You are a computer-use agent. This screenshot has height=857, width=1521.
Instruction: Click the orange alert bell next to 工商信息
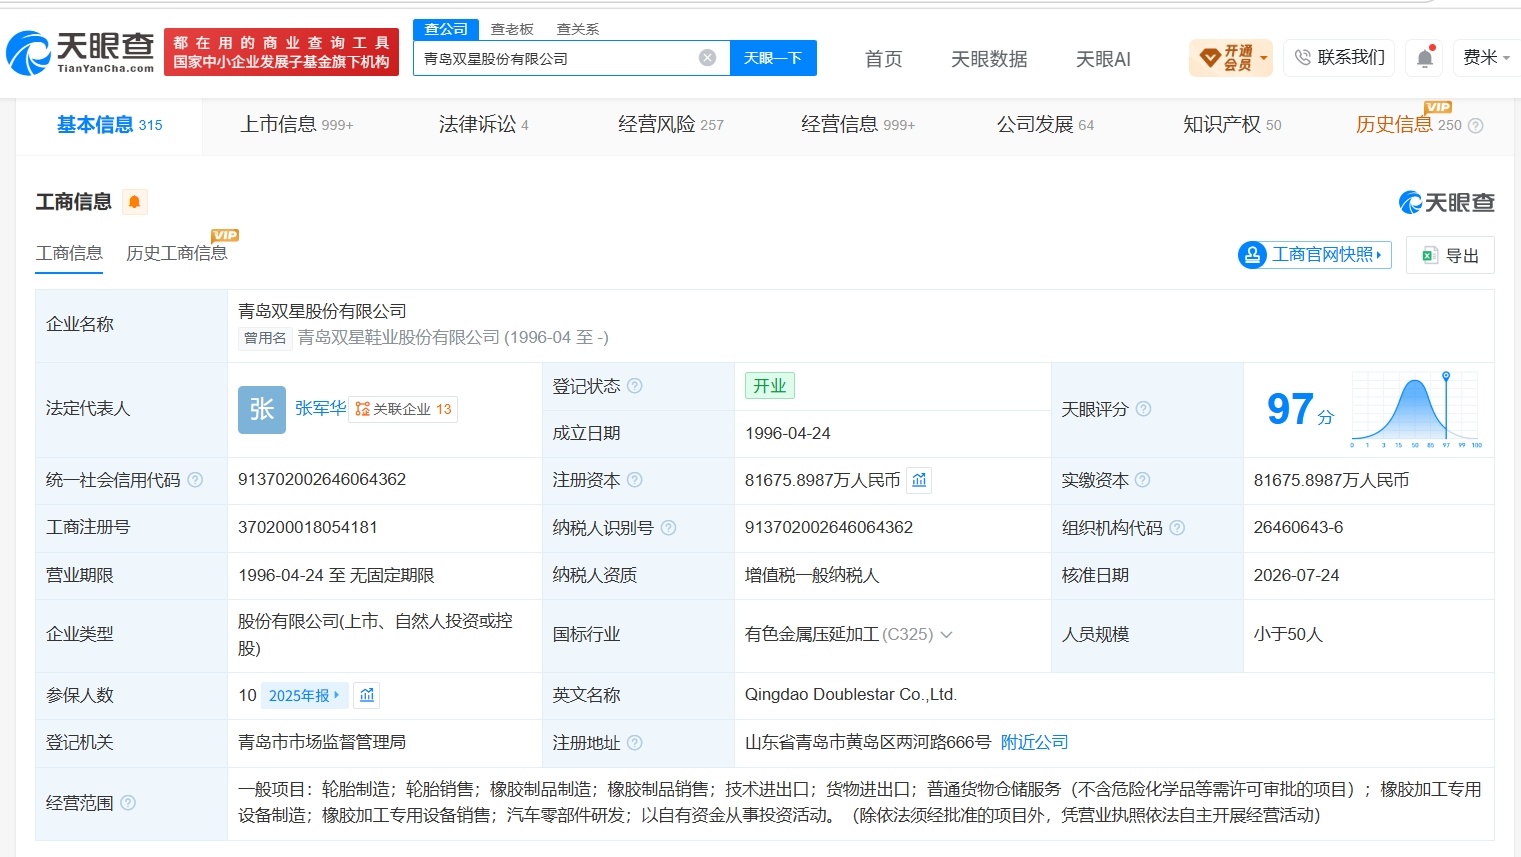[x=134, y=202]
